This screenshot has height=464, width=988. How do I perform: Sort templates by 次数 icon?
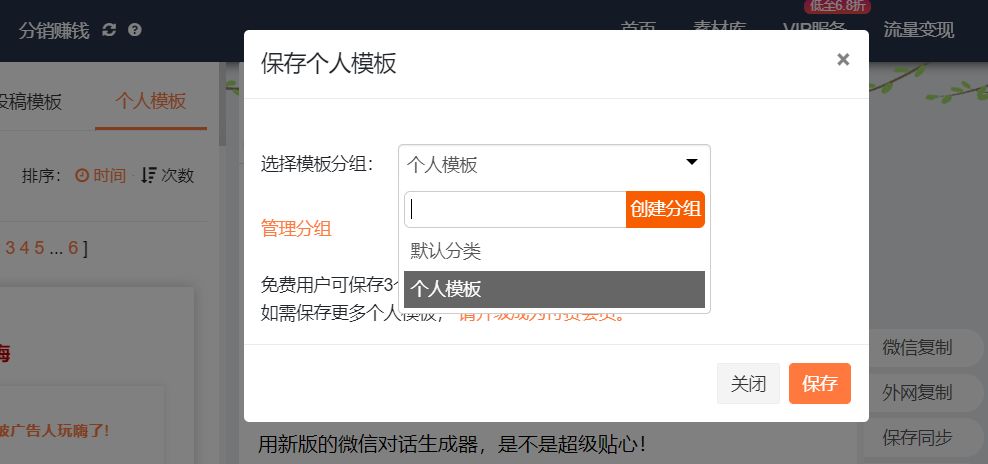tap(149, 175)
